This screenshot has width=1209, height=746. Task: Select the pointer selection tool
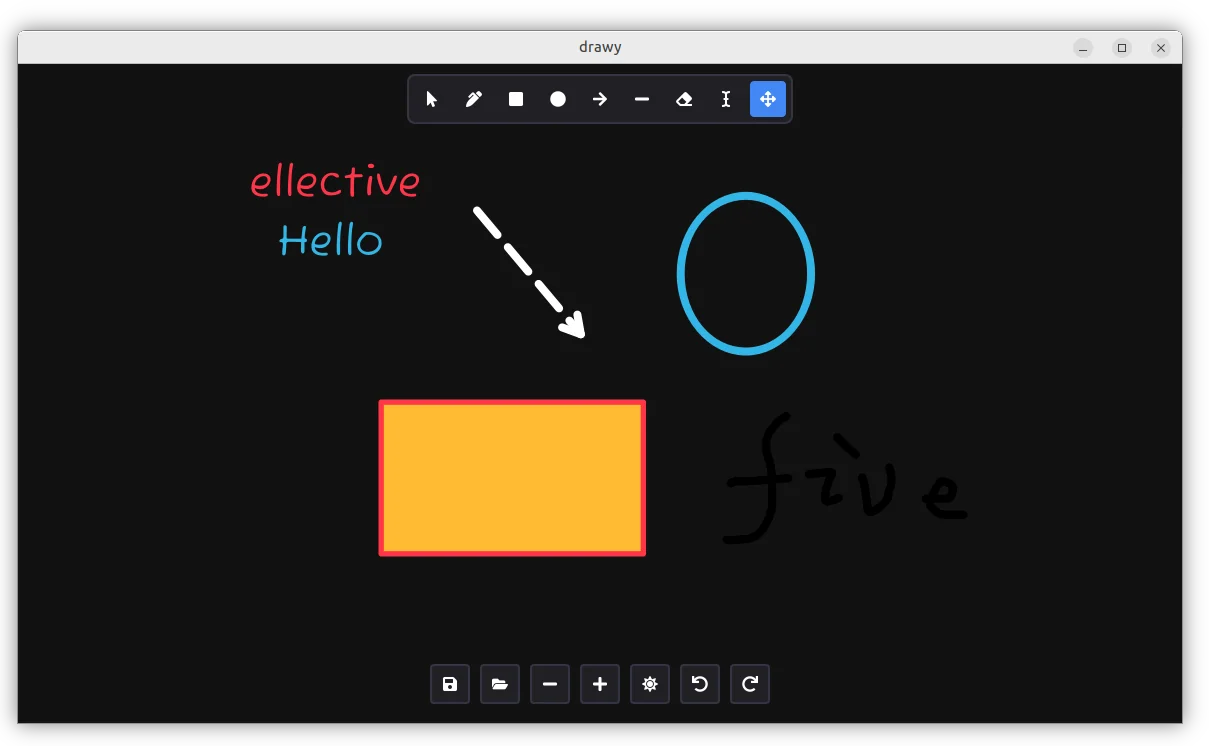coord(432,99)
